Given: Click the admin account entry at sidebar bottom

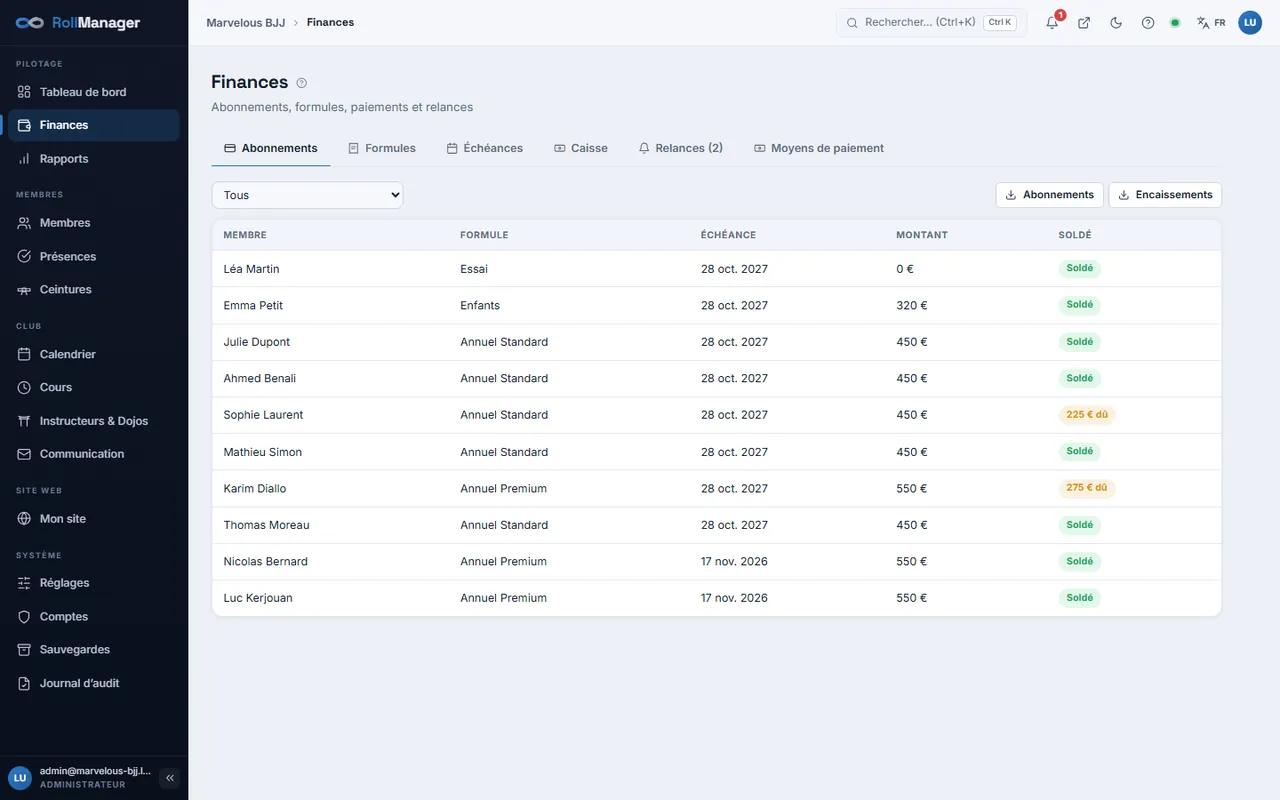Looking at the screenshot, I should (80, 778).
